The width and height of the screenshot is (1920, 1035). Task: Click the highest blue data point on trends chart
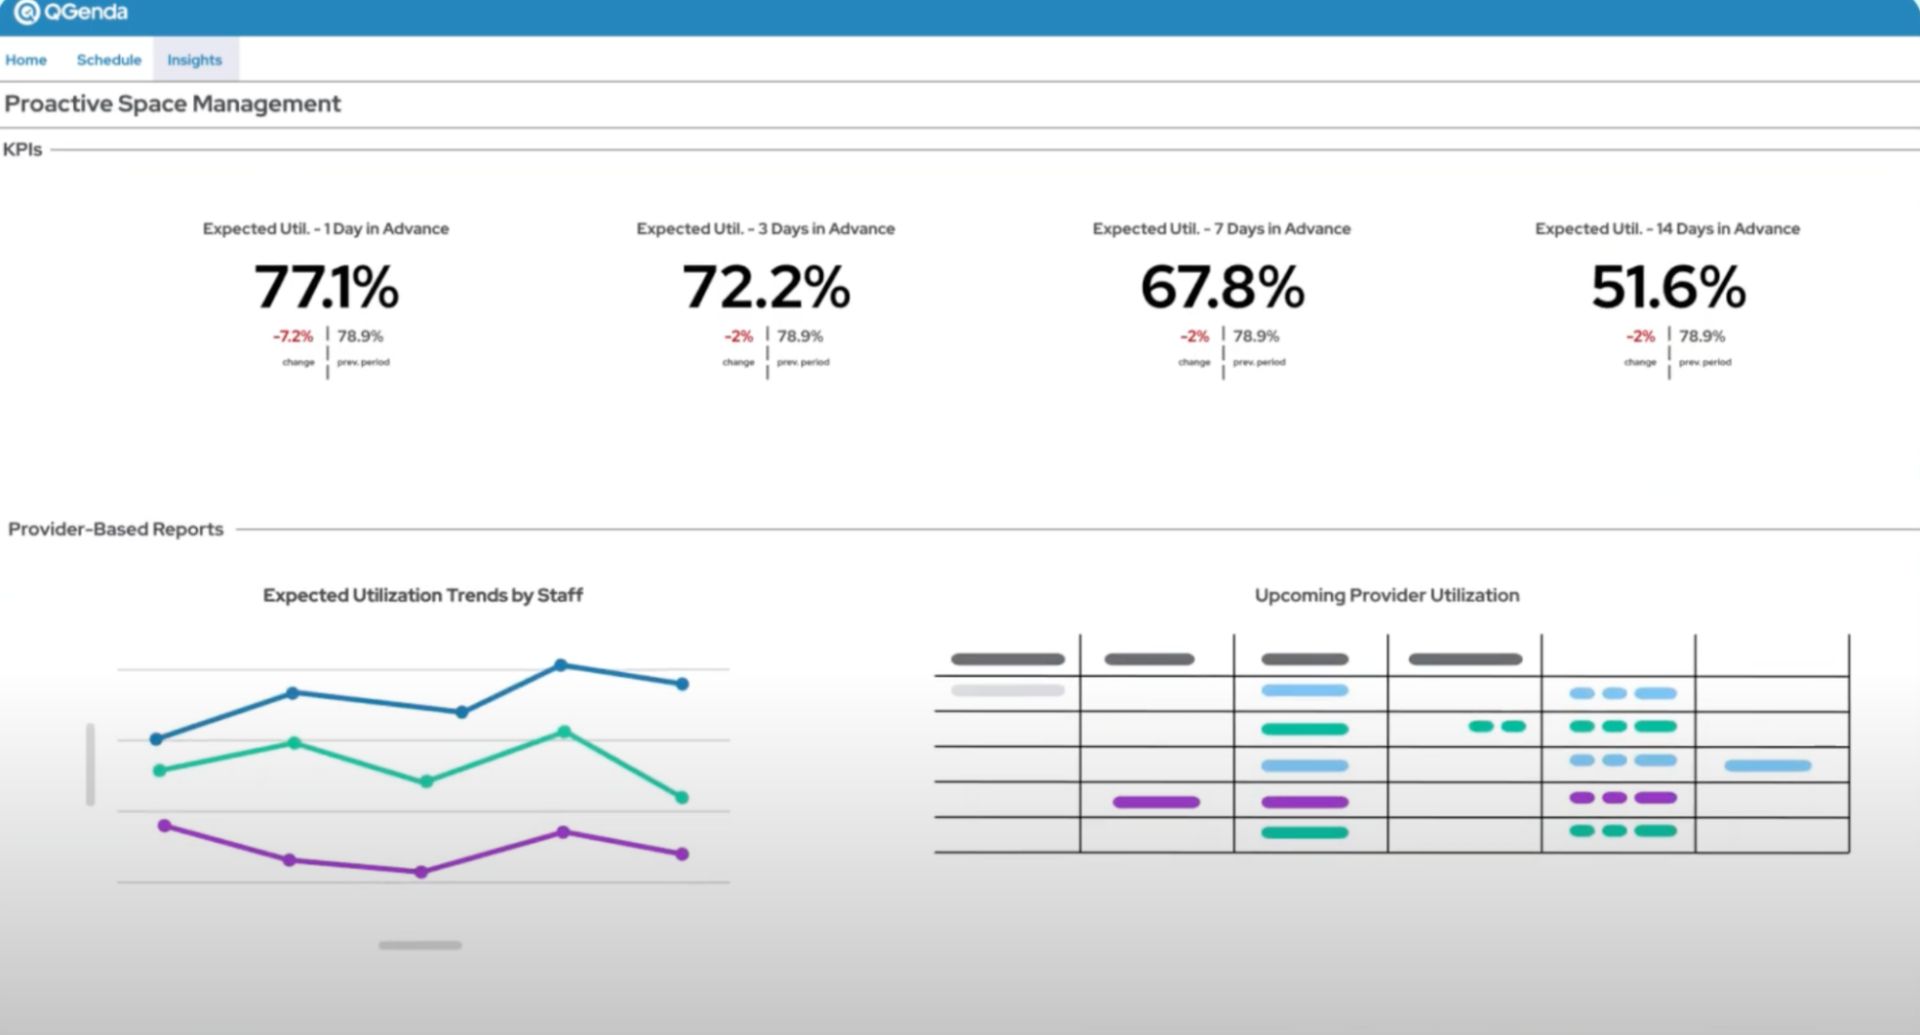560,663
